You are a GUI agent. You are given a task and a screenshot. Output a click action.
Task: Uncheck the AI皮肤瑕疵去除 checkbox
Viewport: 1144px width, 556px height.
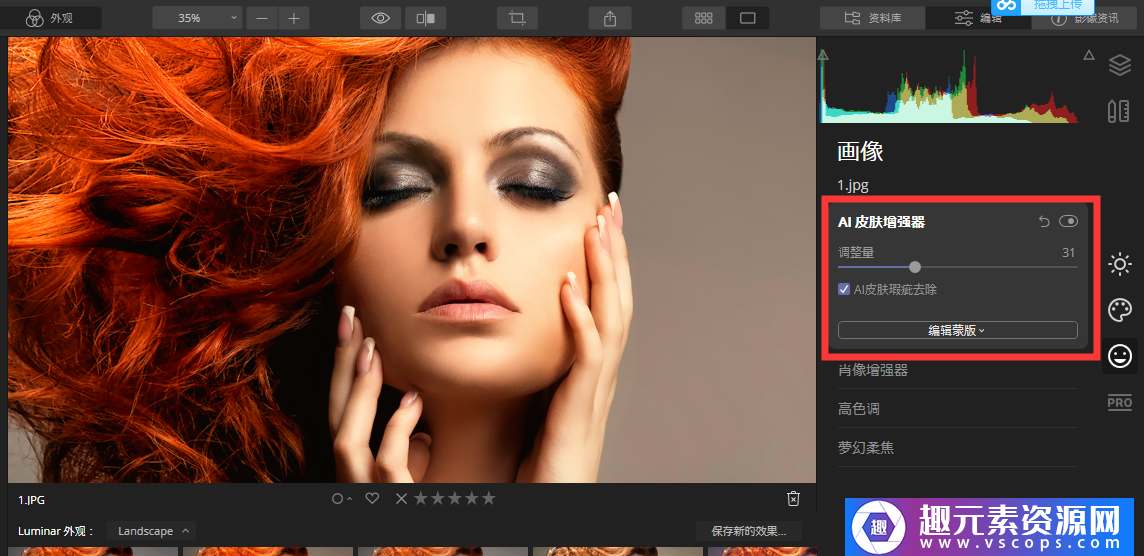(x=844, y=290)
